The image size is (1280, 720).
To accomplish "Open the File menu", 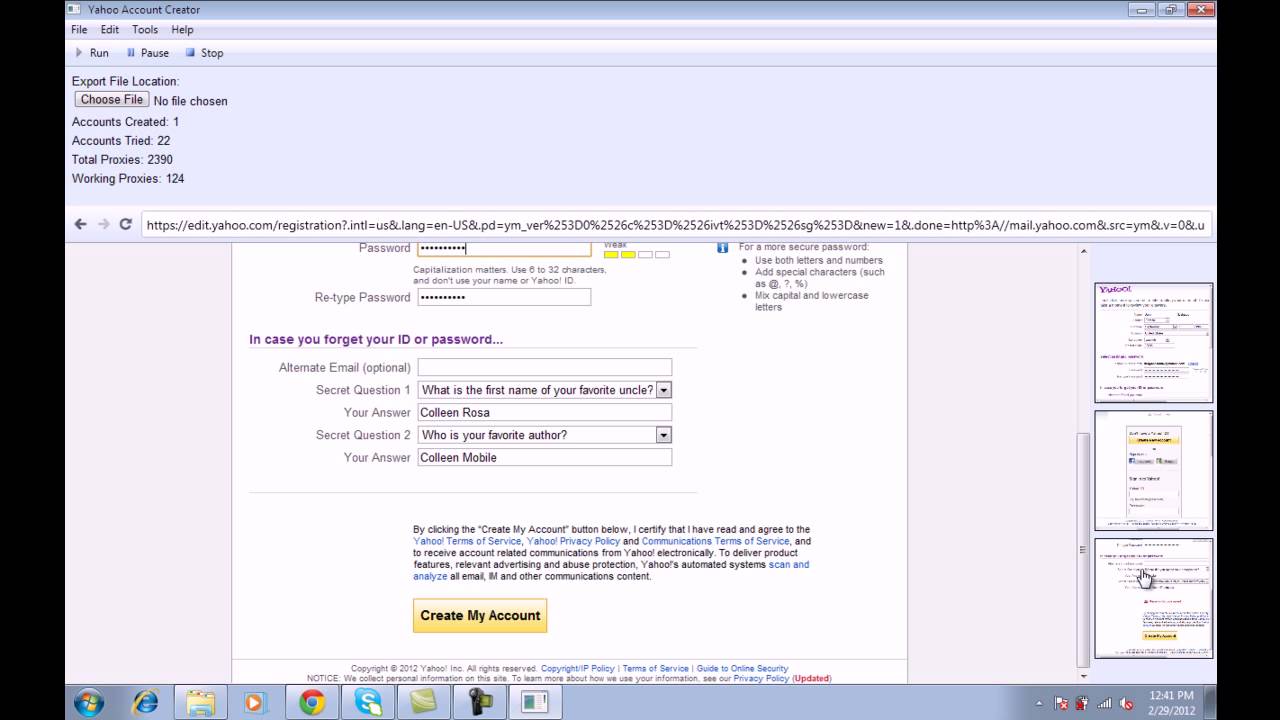I will click(x=79, y=30).
